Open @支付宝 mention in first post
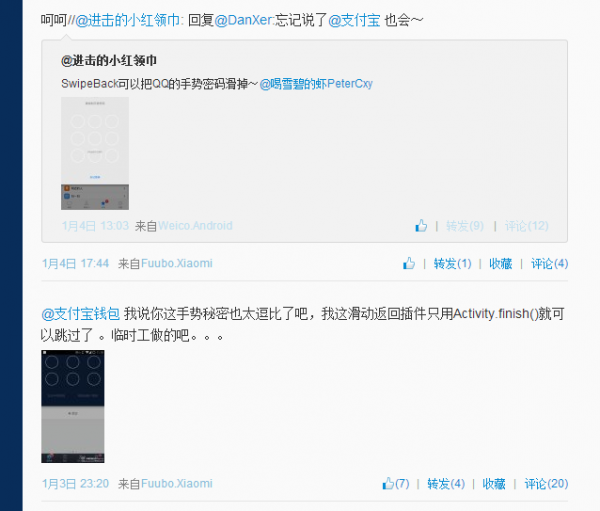 (354, 20)
